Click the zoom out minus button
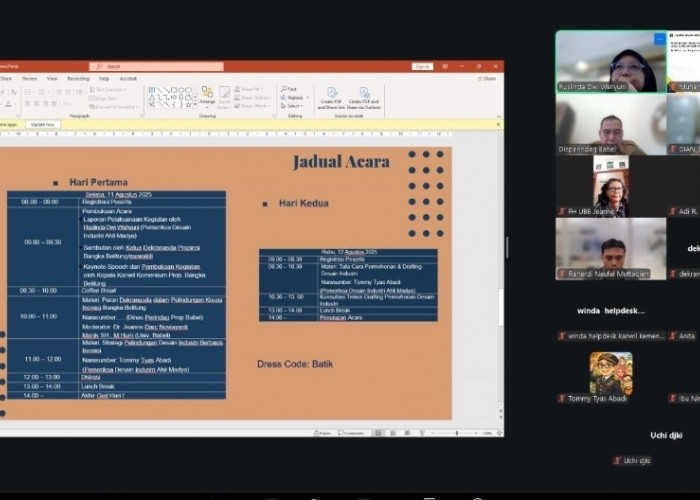 432,433
